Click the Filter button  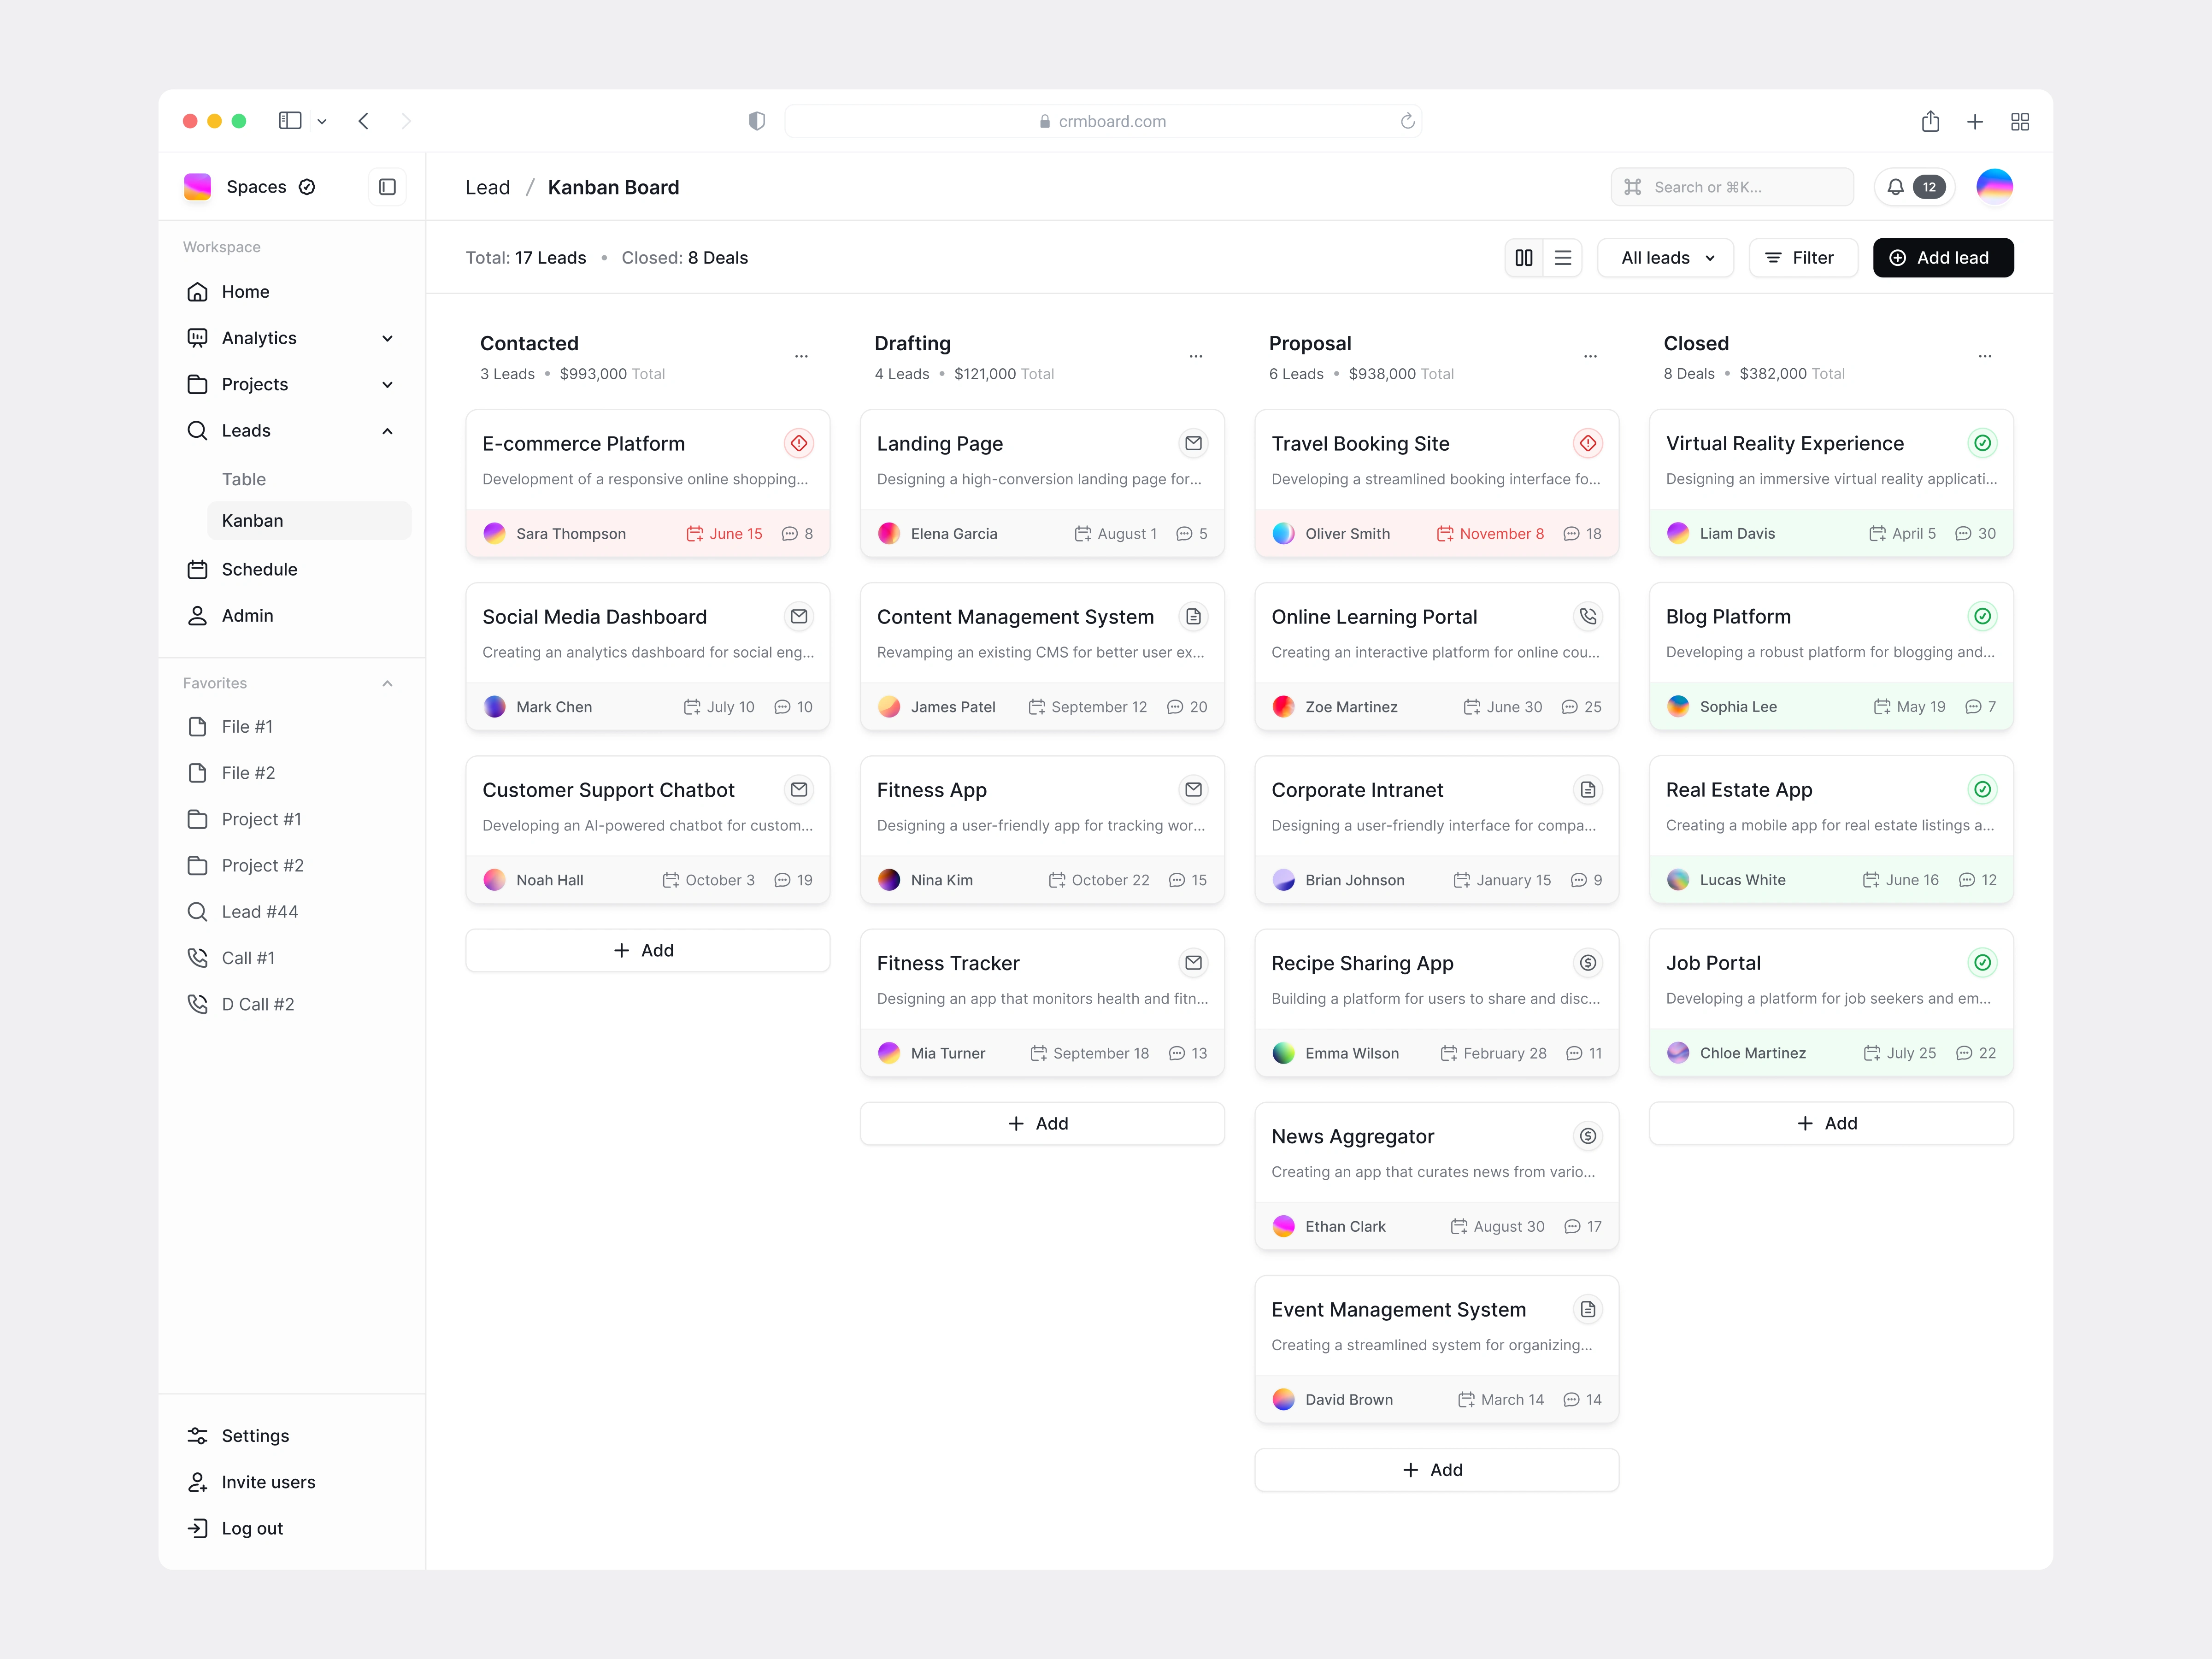1802,258
